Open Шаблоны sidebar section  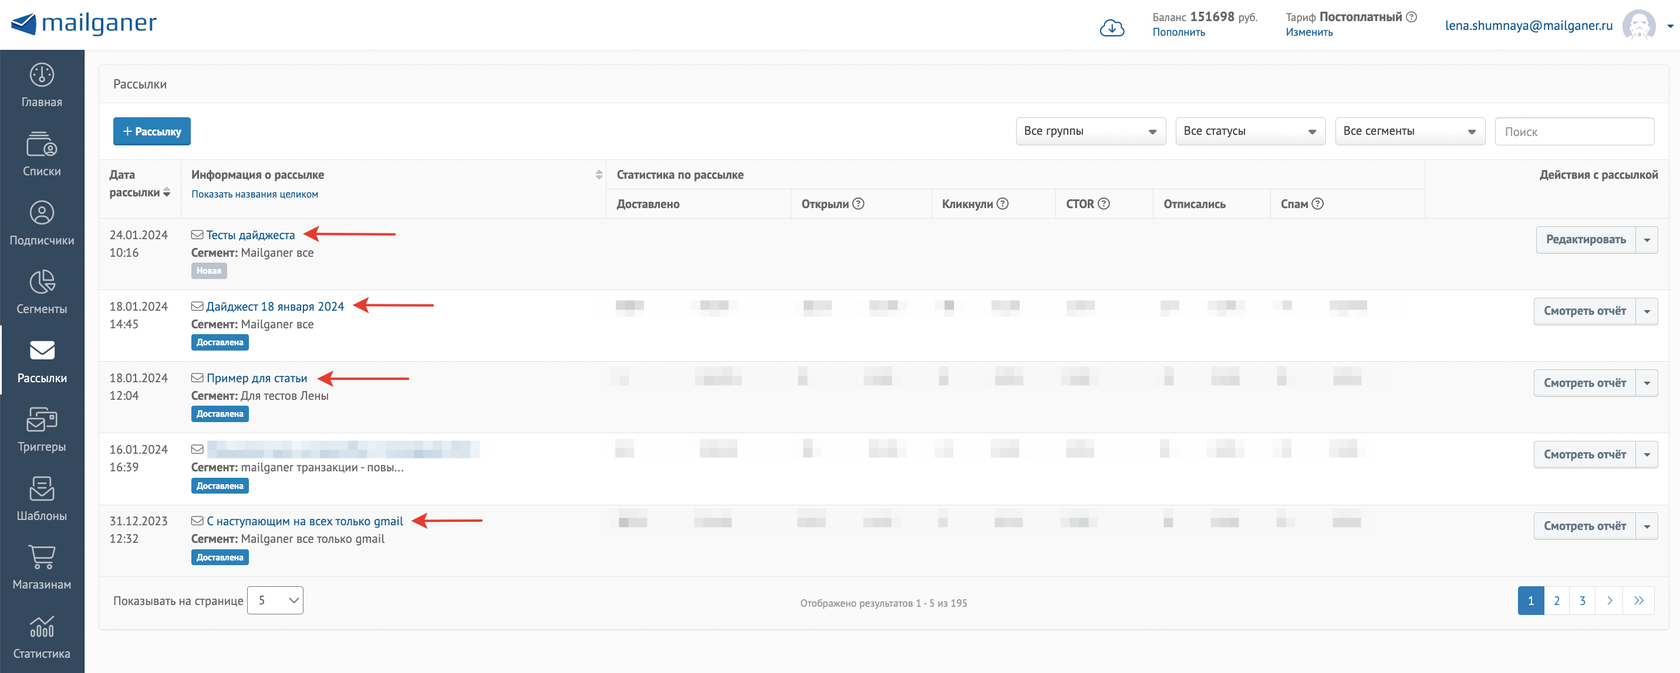click(x=42, y=499)
